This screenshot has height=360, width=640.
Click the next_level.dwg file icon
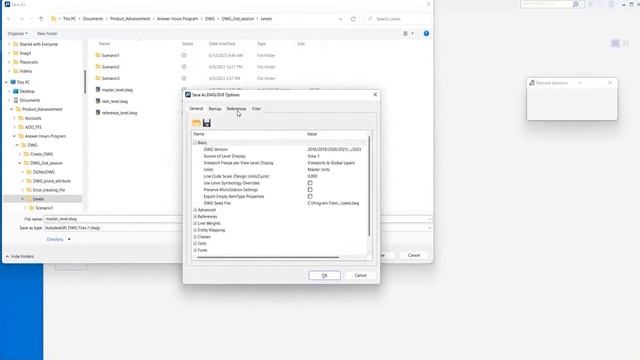tap(98, 101)
